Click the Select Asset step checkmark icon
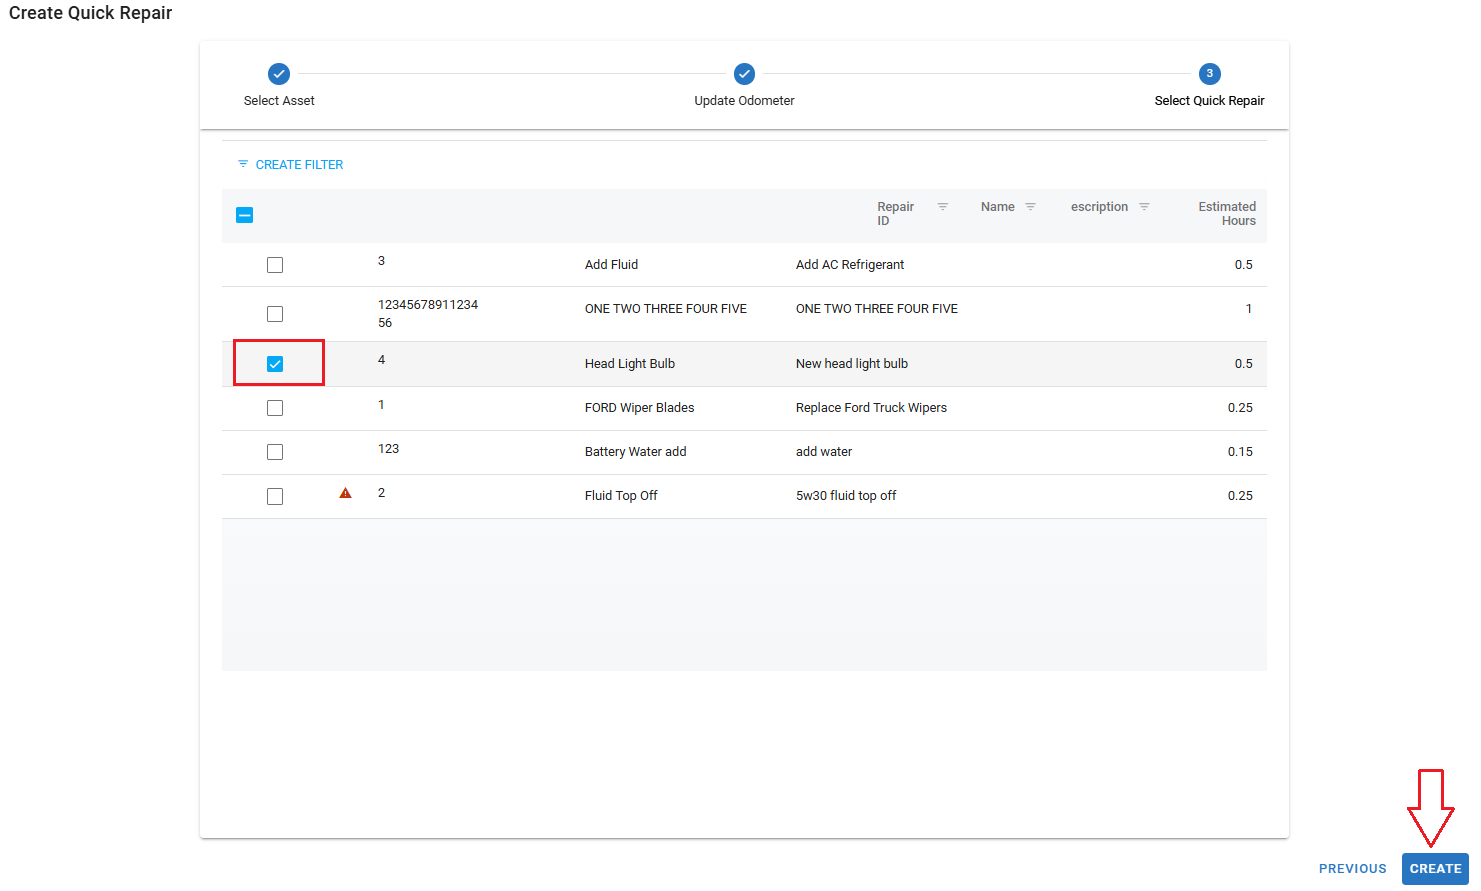Viewport: 1481px width, 891px height. (279, 74)
